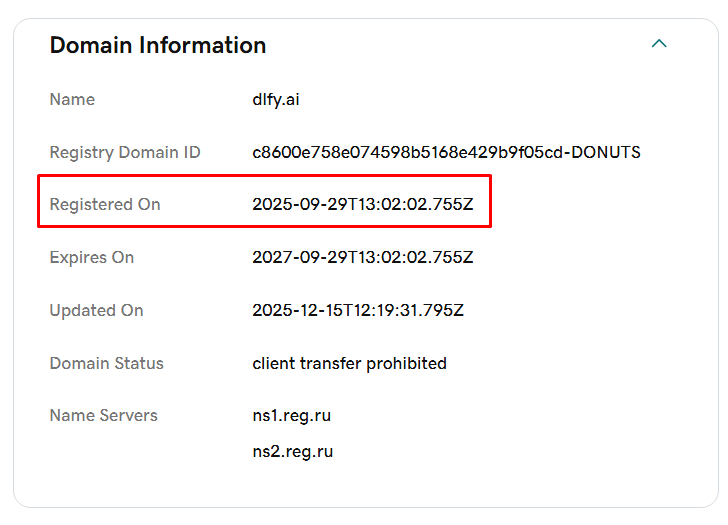The width and height of the screenshot is (728, 525).
Task: Click the Domain Information heading
Action: [158, 45]
